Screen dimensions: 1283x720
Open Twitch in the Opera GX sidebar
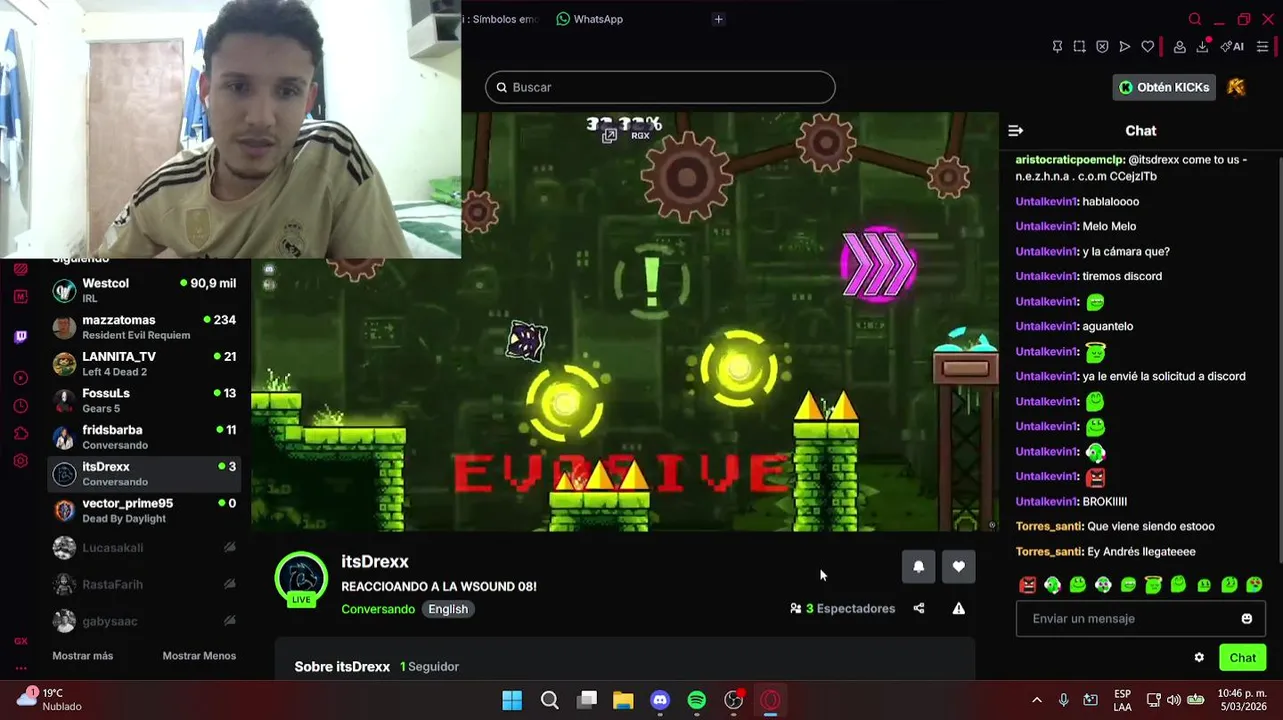[x=21, y=337]
